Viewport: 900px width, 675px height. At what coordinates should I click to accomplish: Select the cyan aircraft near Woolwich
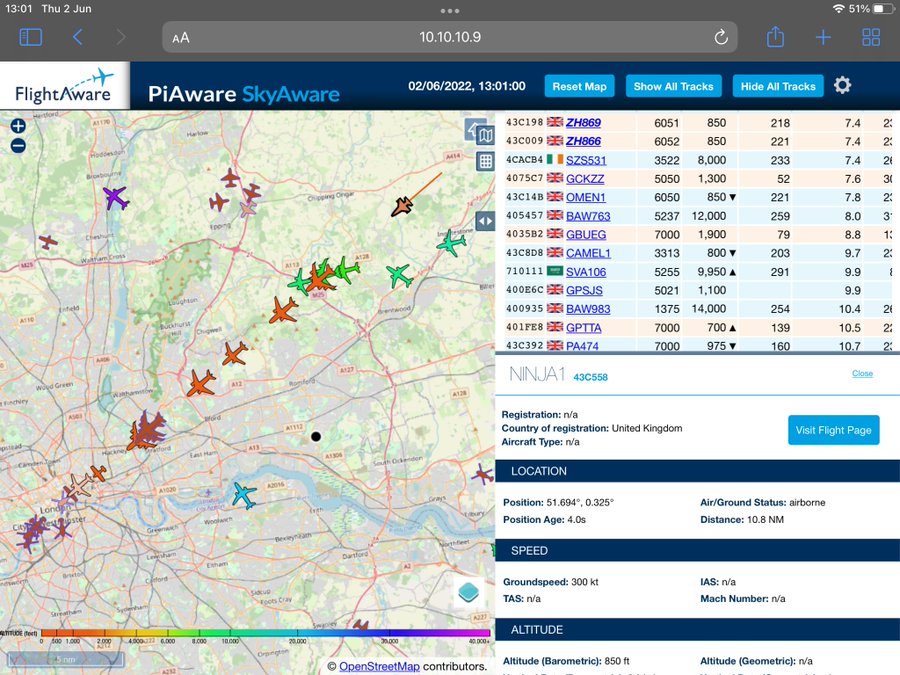tap(245, 495)
